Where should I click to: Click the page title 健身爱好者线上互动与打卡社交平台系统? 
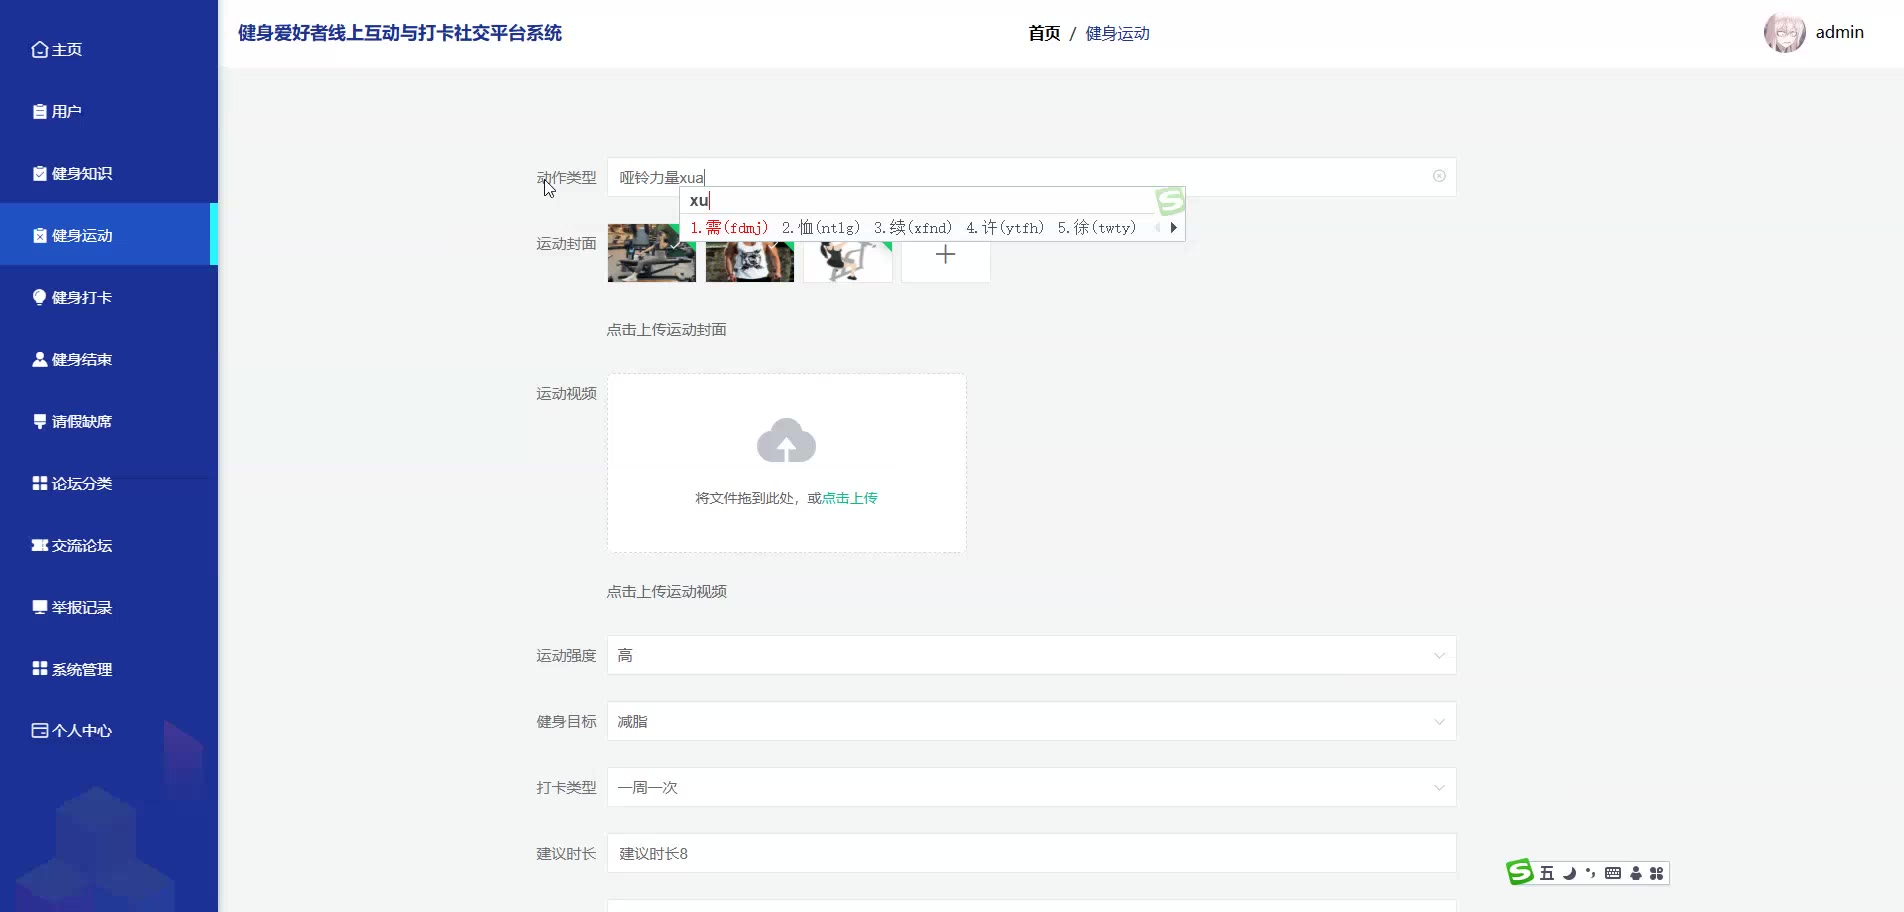400,33
